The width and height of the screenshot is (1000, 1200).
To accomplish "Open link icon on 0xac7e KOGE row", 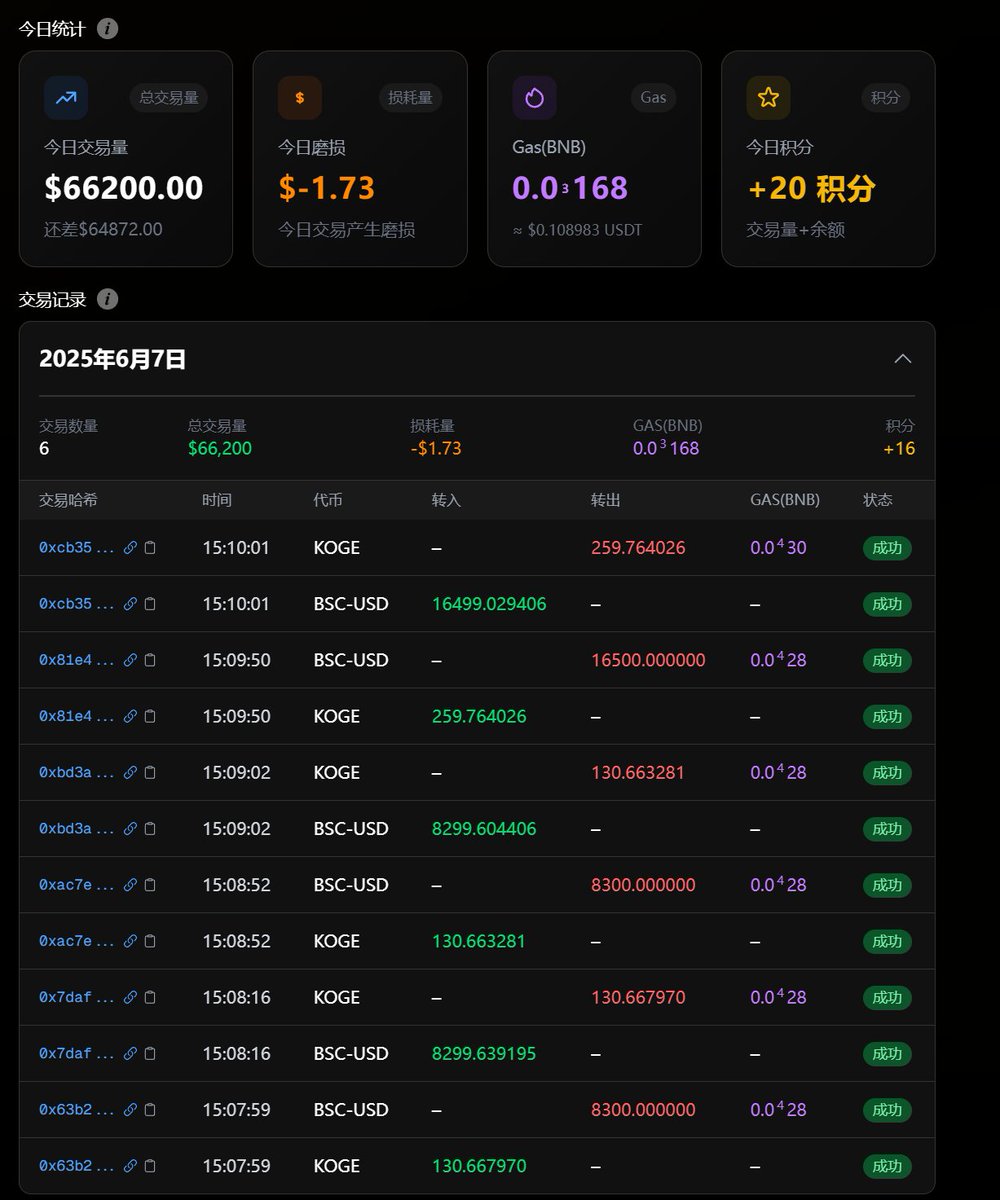I will [x=130, y=941].
